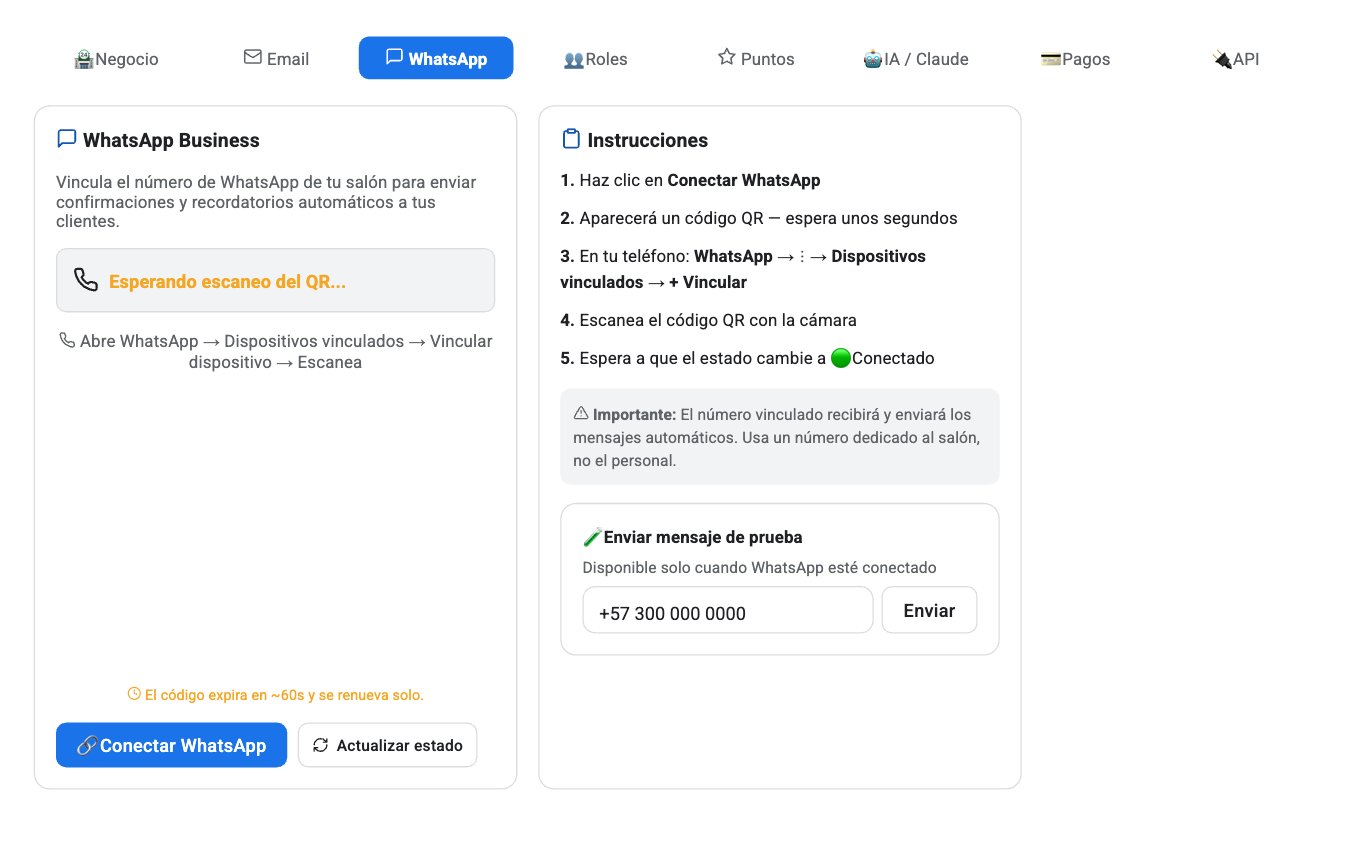Click the "Instrucciones" heading
This screenshot has width=1352, height=855.
point(647,140)
